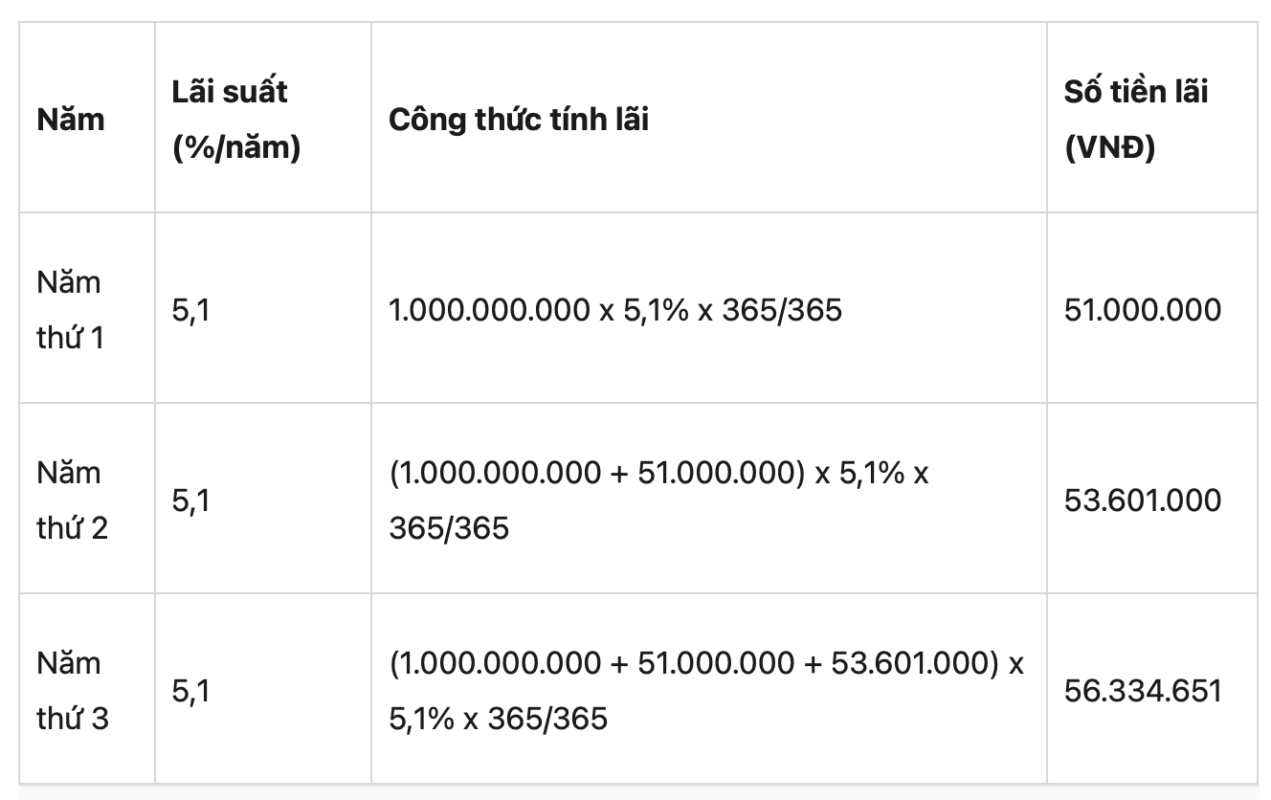Select the 'Năm thứ 1' row label
This screenshot has width=1271, height=800.
click(70, 310)
